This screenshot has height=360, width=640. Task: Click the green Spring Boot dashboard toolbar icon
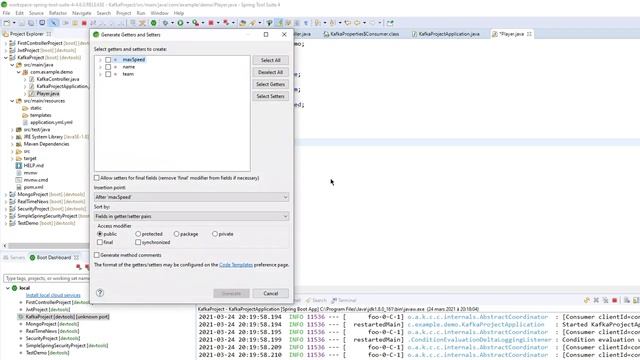point(153,23)
